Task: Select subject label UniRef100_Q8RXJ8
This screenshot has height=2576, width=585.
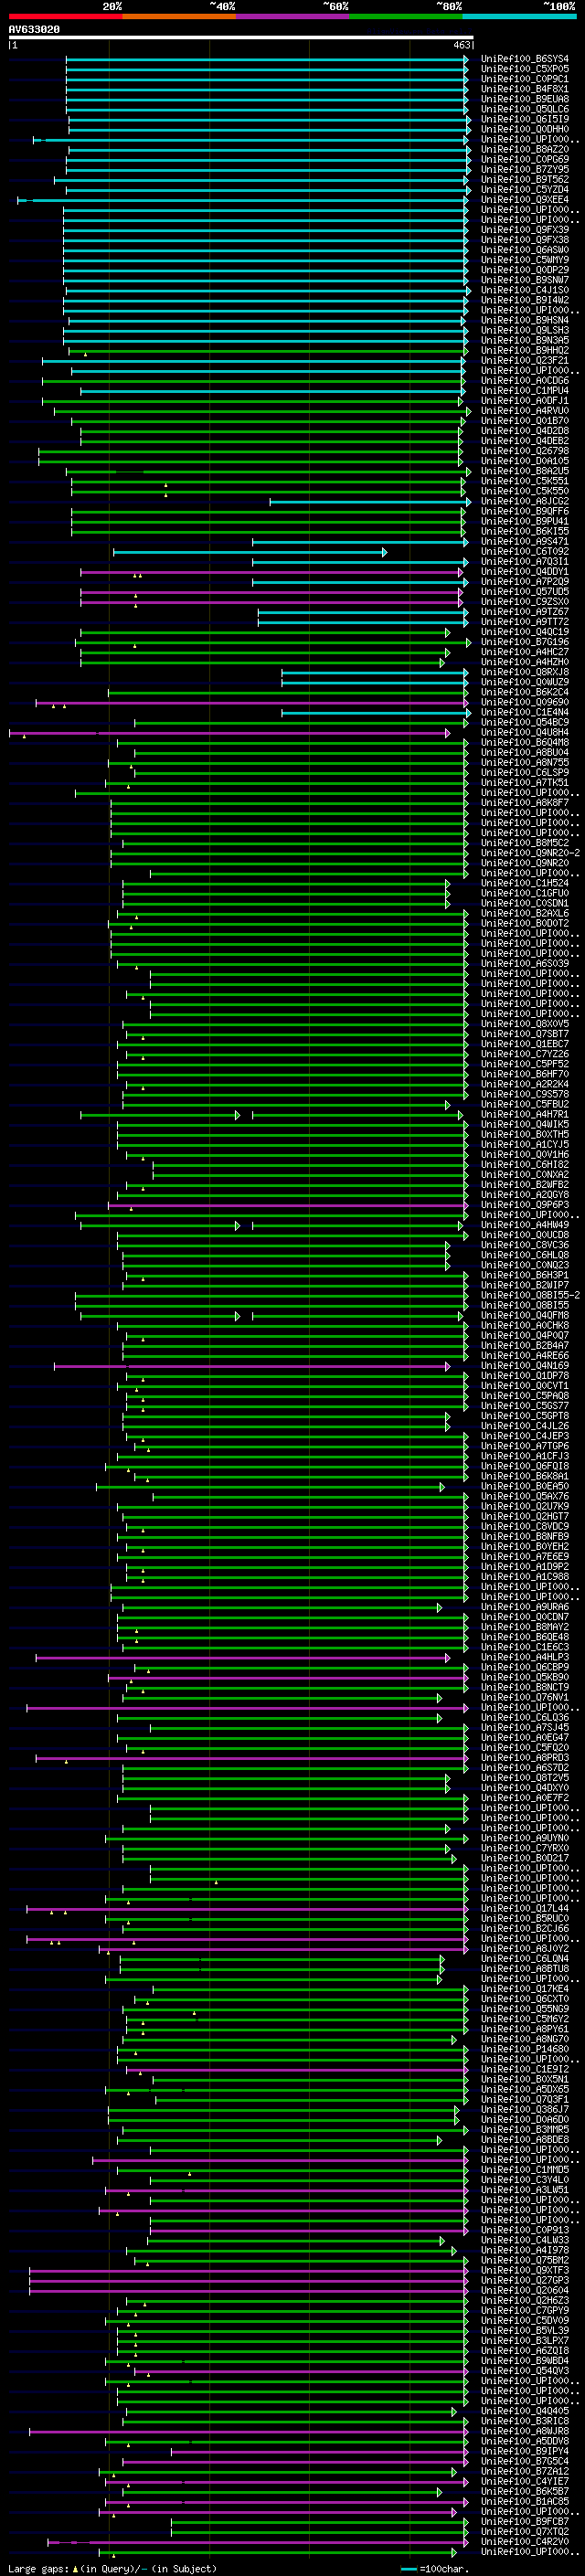Action: coord(524,672)
